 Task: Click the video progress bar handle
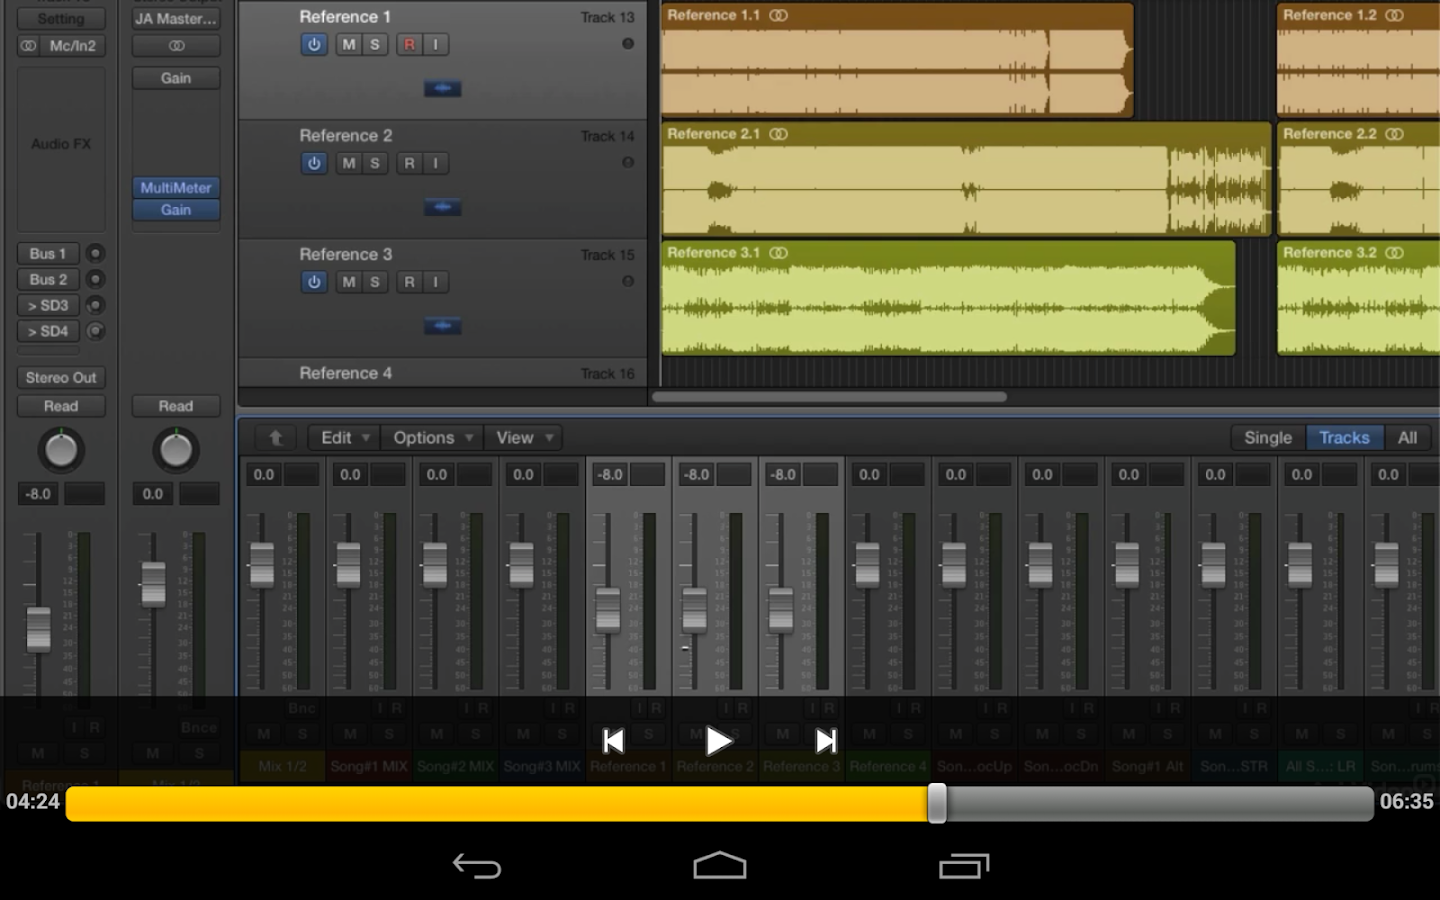[937, 803]
